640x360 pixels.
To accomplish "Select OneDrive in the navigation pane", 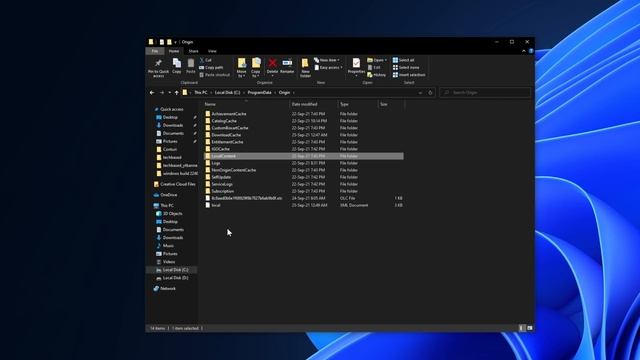I will [165, 195].
